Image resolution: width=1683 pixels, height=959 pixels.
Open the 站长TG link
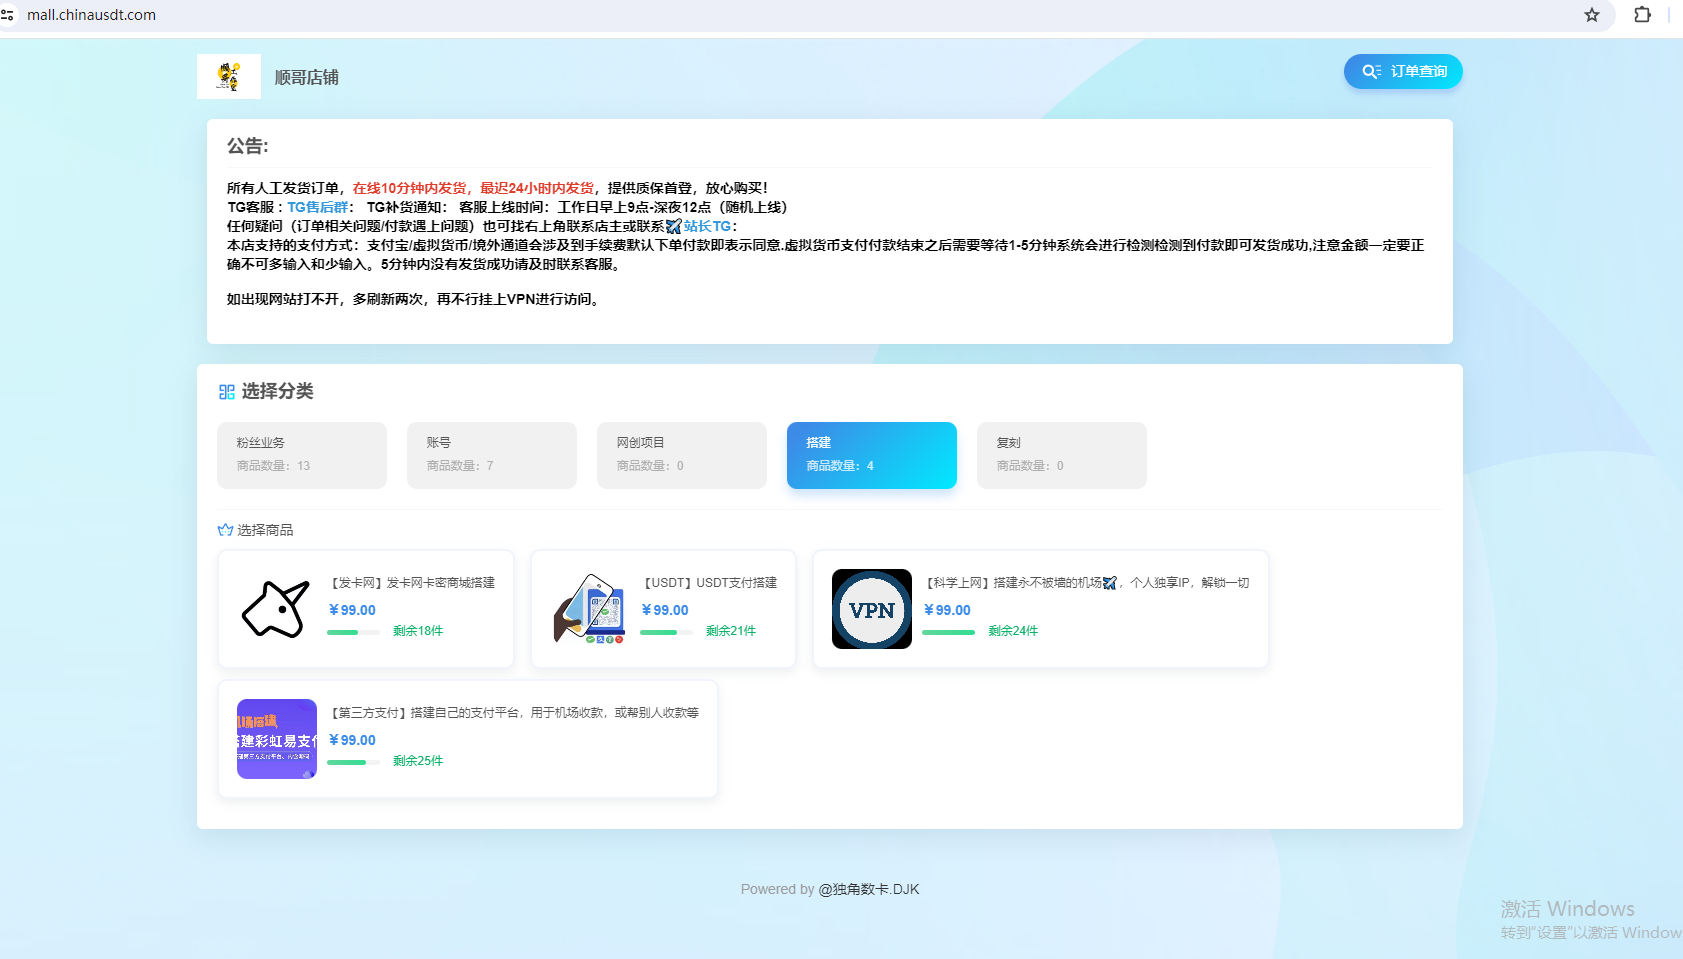[707, 226]
